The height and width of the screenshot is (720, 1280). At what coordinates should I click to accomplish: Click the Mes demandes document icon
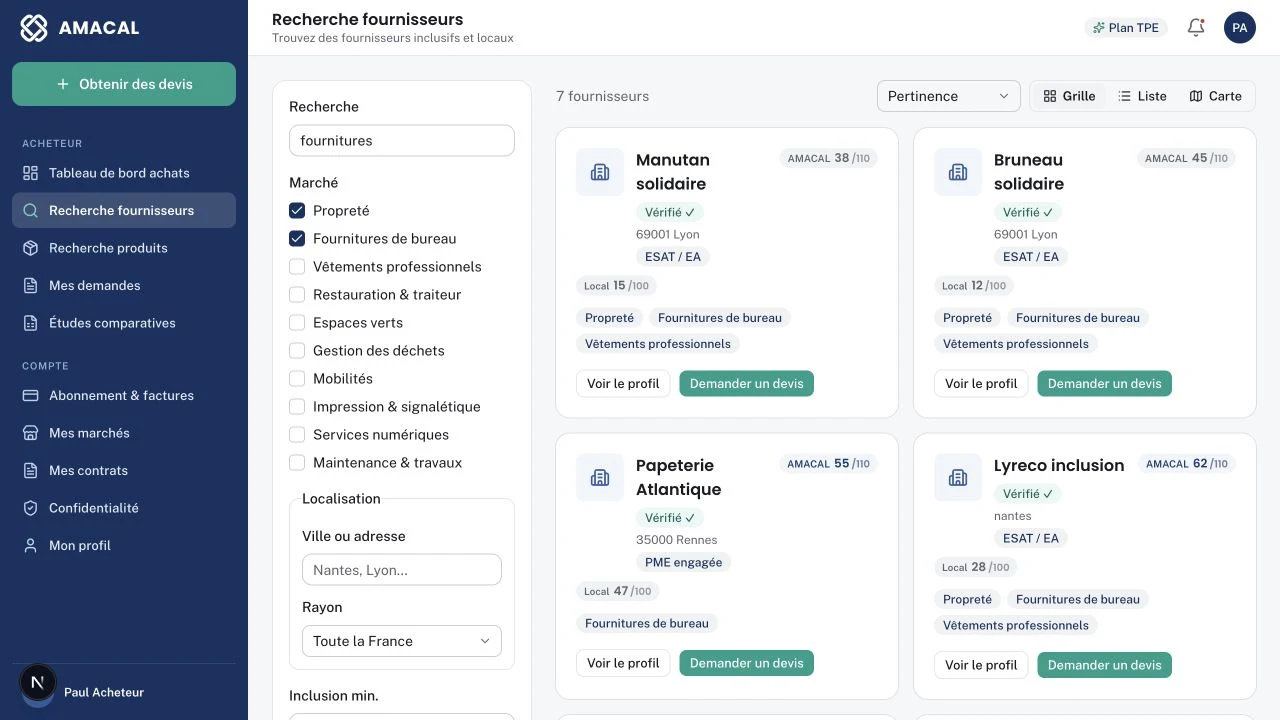(31, 286)
